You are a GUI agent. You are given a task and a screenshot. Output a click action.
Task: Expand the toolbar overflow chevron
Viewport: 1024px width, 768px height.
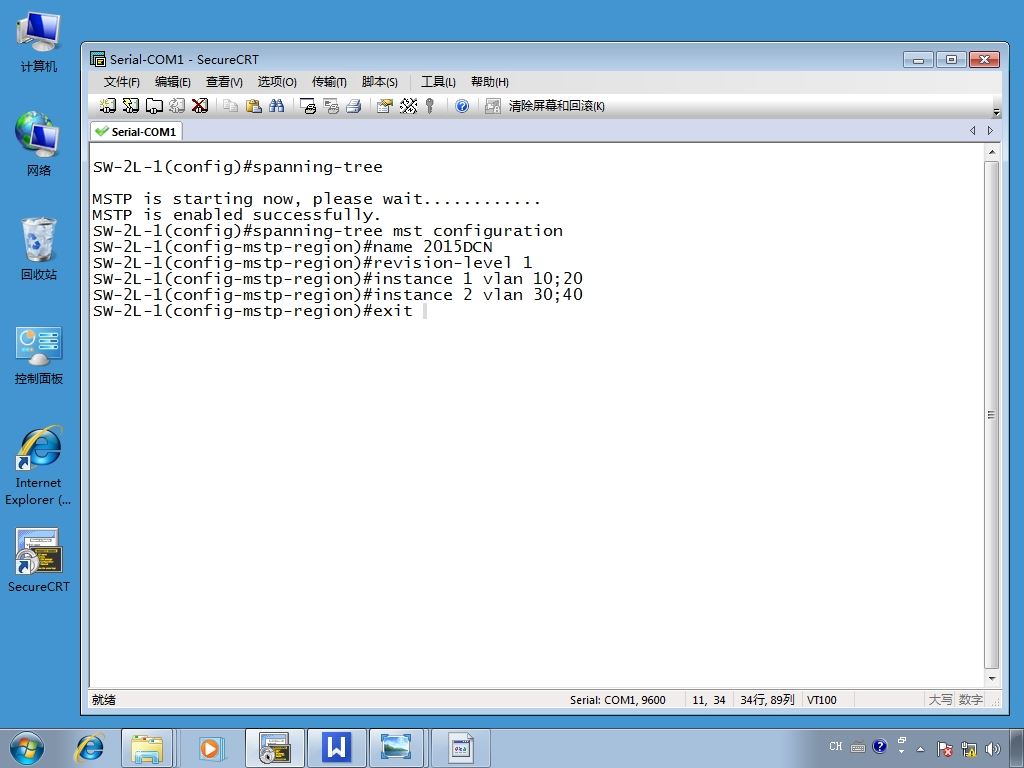click(x=996, y=111)
